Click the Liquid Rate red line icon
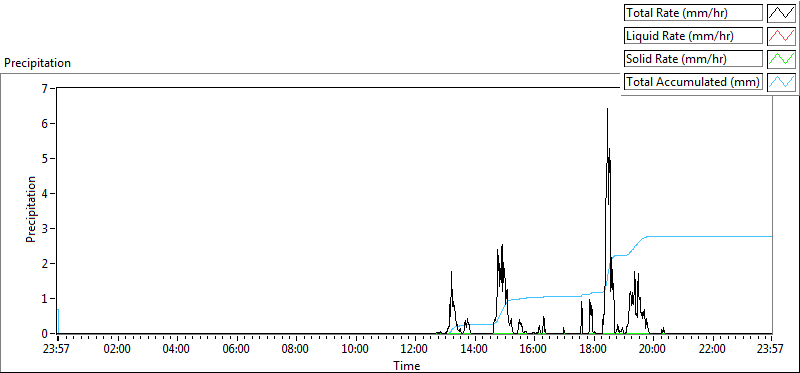800x373 pixels. click(x=781, y=36)
